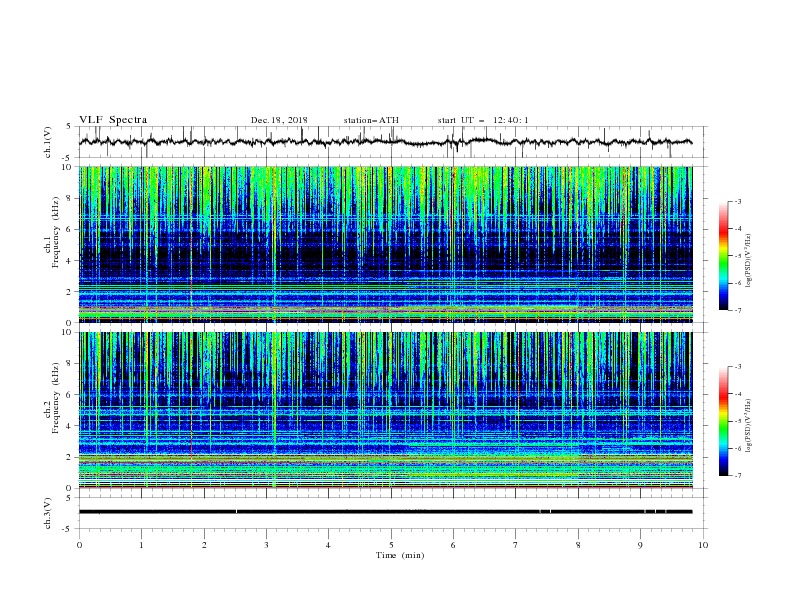Click the lower colorbar 'log(PSD)(V²/Hz)' label
Image resolution: width=792 pixels, height=612 pixels.
point(749,426)
